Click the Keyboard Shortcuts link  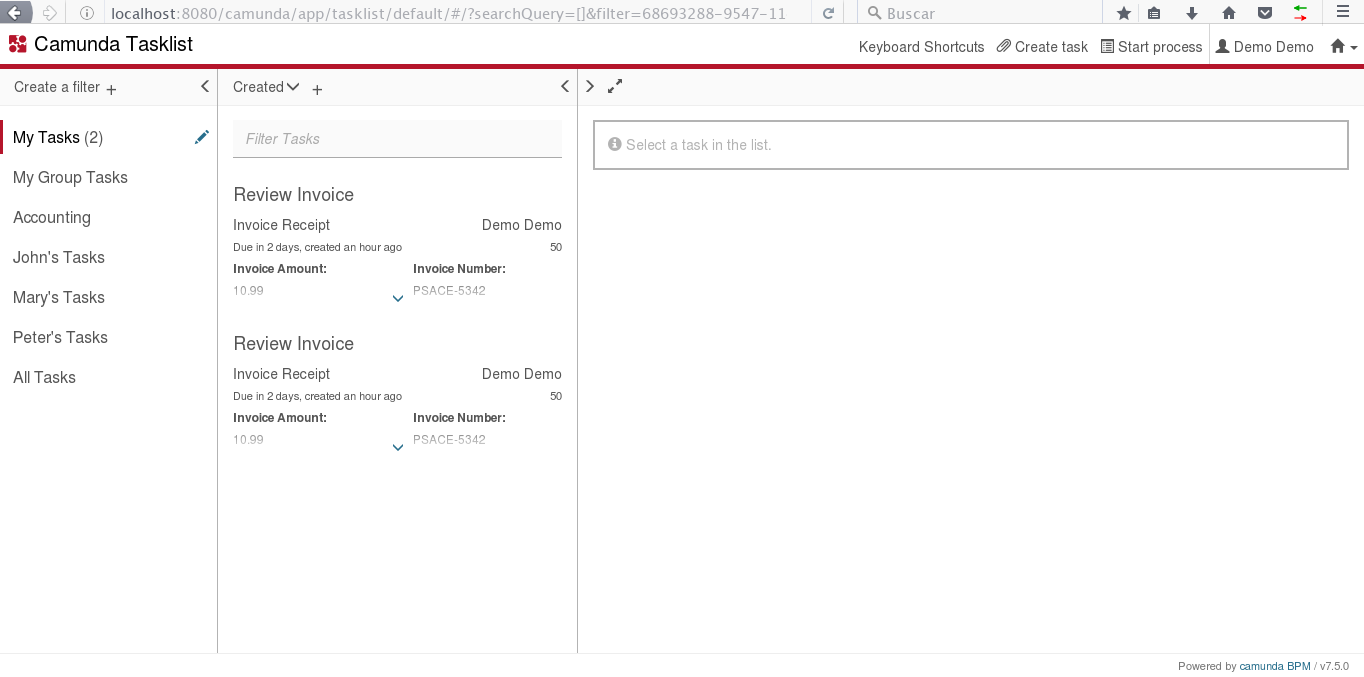(x=921, y=46)
